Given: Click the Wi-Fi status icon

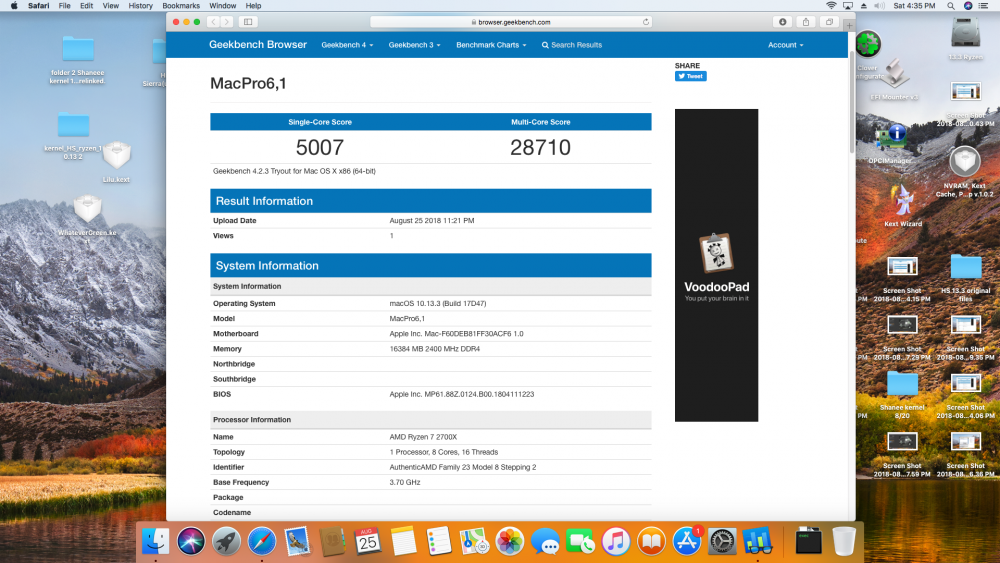Looking at the screenshot, I should [x=831, y=6].
